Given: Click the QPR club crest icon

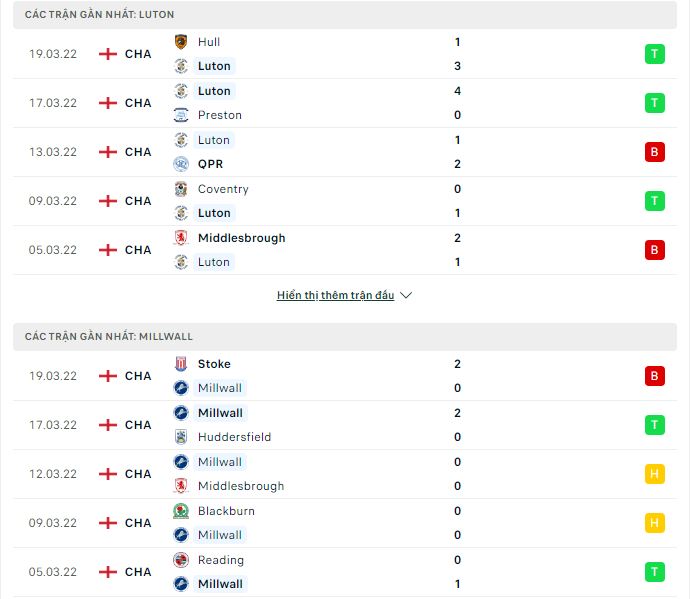Looking at the screenshot, I should 181,164.
